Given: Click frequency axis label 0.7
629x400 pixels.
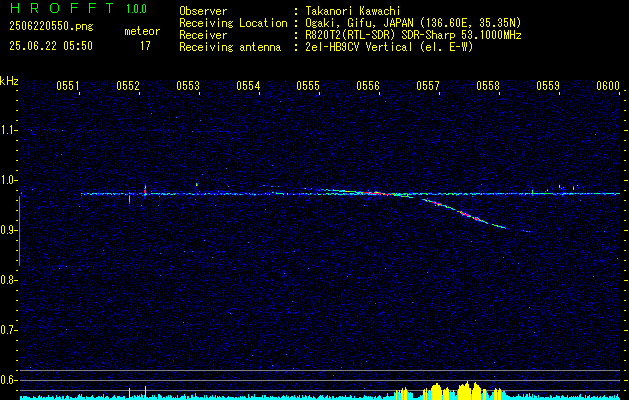Looking at the screenshot, I should pyautogui.click(x=9, y=330).
